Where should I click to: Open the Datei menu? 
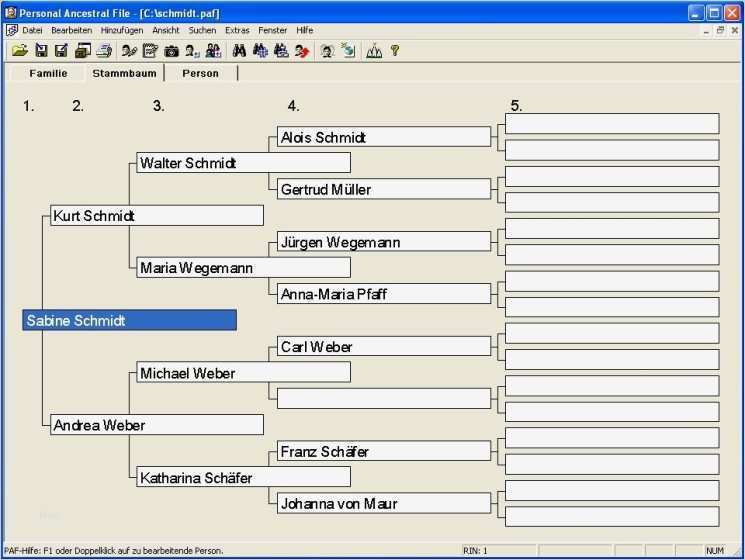coord(32,30)
